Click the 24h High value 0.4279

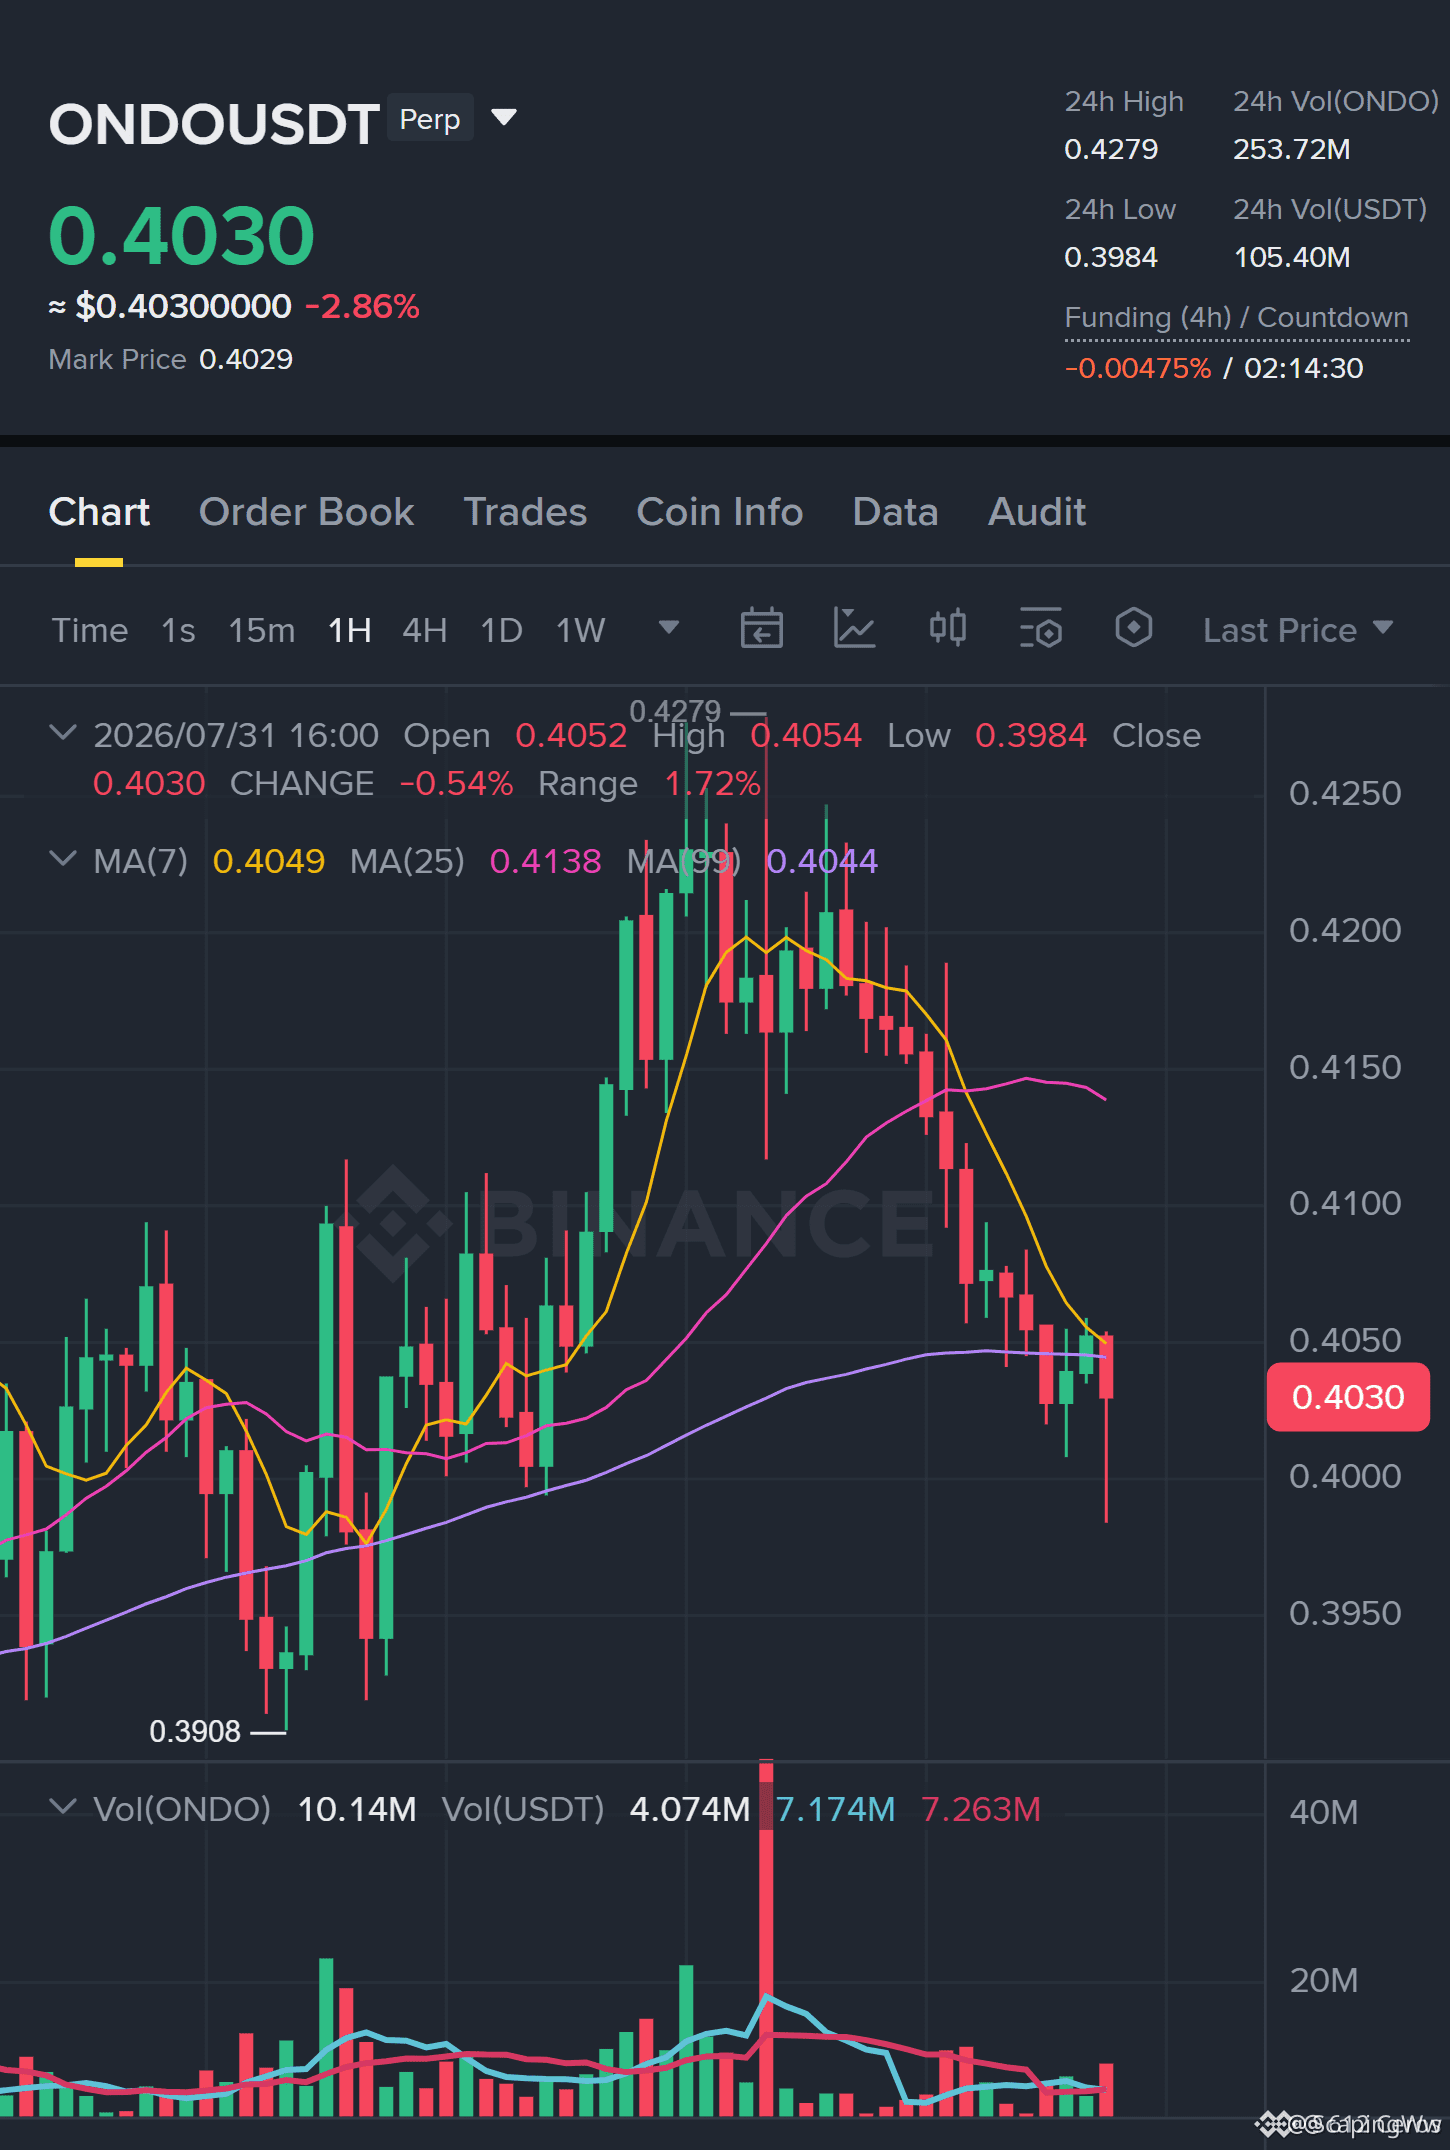coord(1111,150)
